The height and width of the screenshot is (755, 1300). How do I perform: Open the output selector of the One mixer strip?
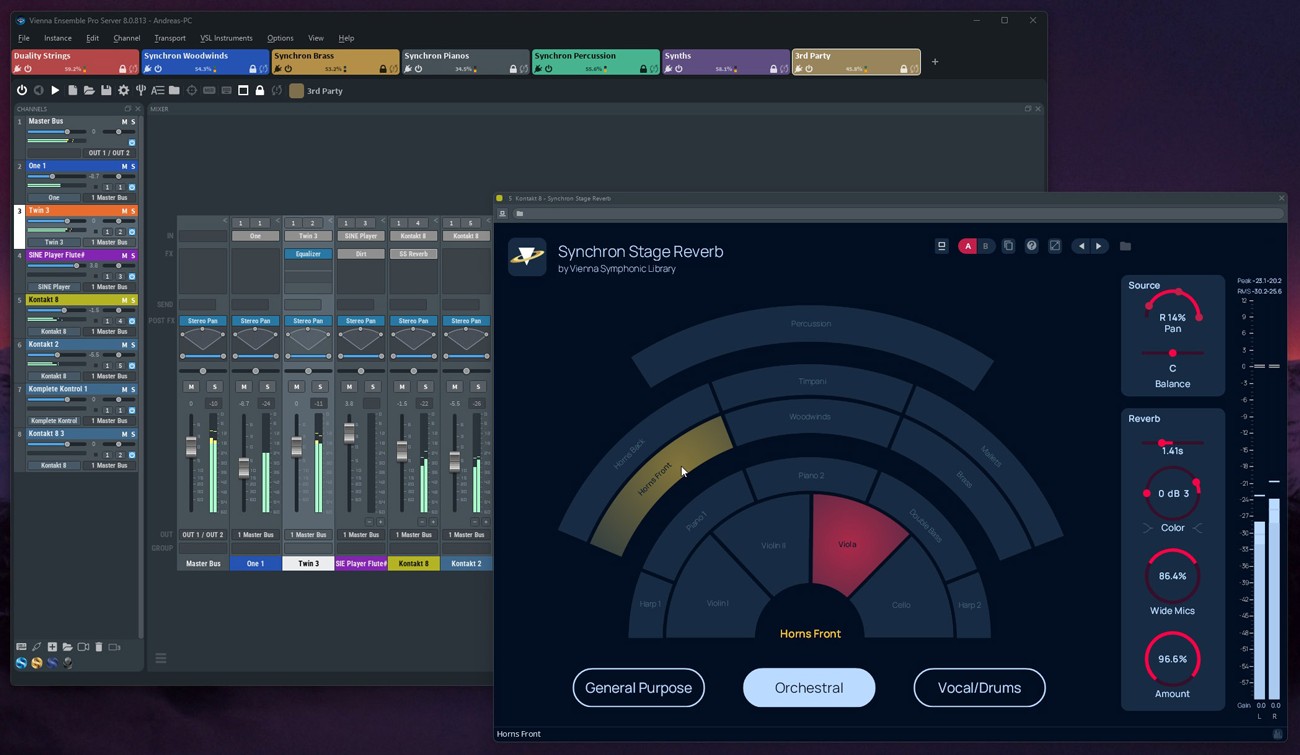(255, 535)
